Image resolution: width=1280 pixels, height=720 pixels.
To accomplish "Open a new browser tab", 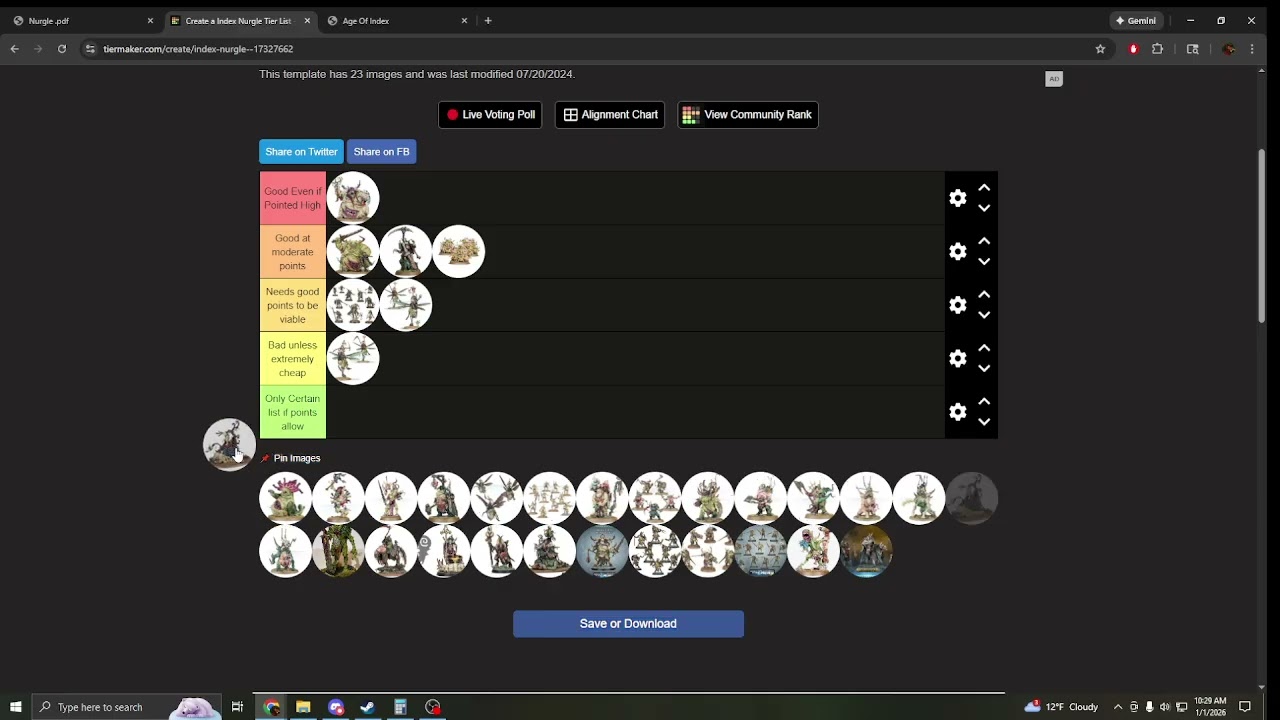I will point(488,21).
